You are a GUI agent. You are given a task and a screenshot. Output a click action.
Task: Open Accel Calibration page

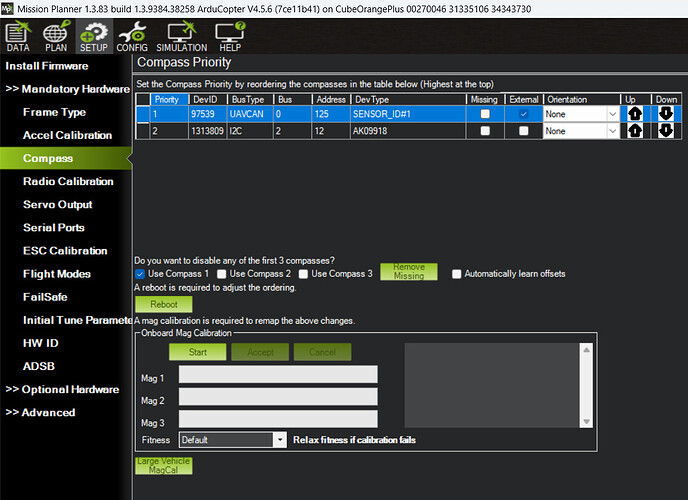pos(67,136)
